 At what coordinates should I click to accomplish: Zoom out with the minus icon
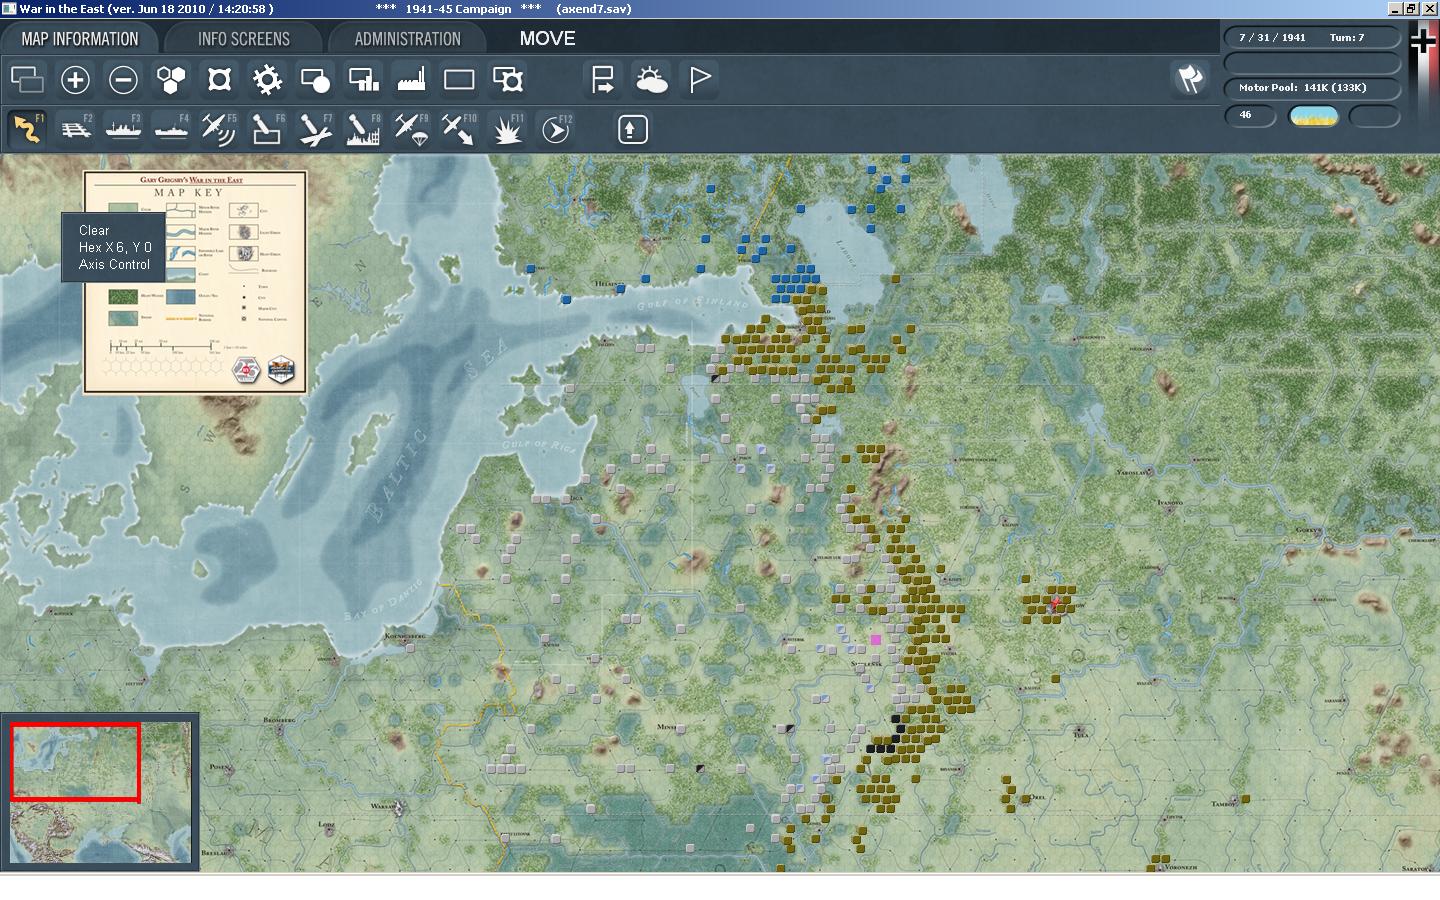point(123,79)
